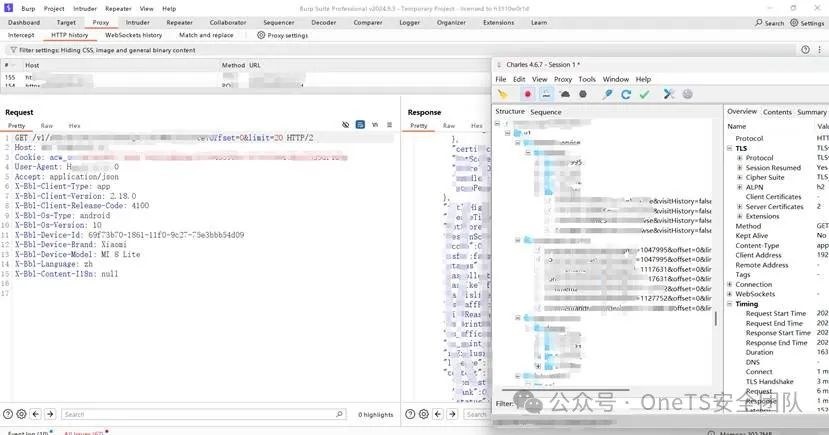Open the Summary tab in Charles

click(x=812, y=112)
